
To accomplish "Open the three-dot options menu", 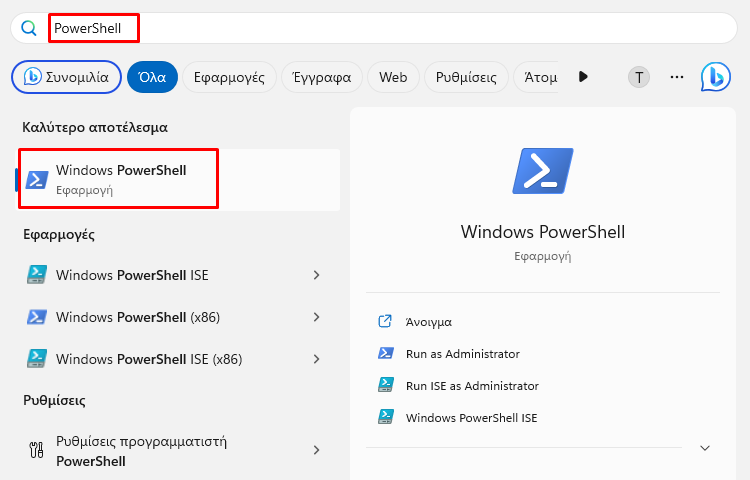I will tap(677, 77).
